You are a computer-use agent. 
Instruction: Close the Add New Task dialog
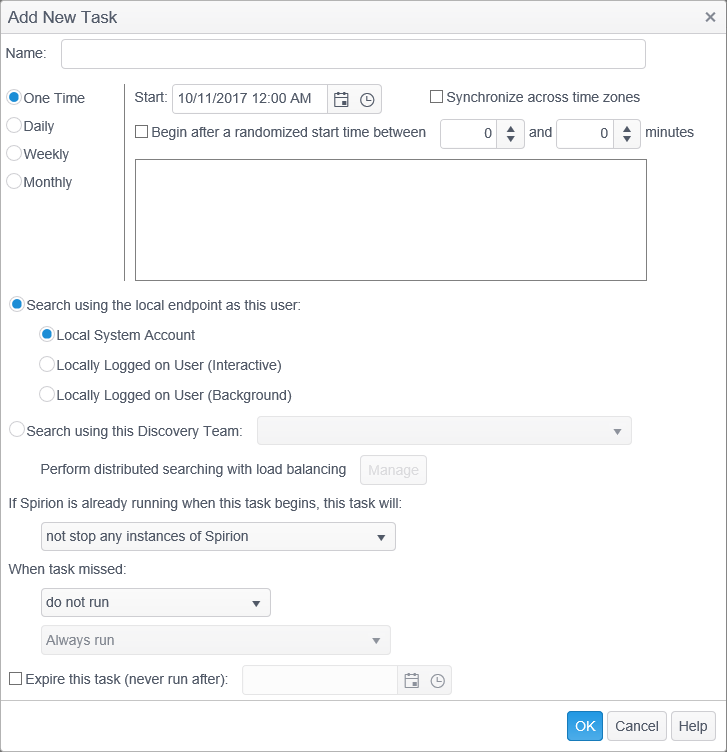tap(709, 16)
